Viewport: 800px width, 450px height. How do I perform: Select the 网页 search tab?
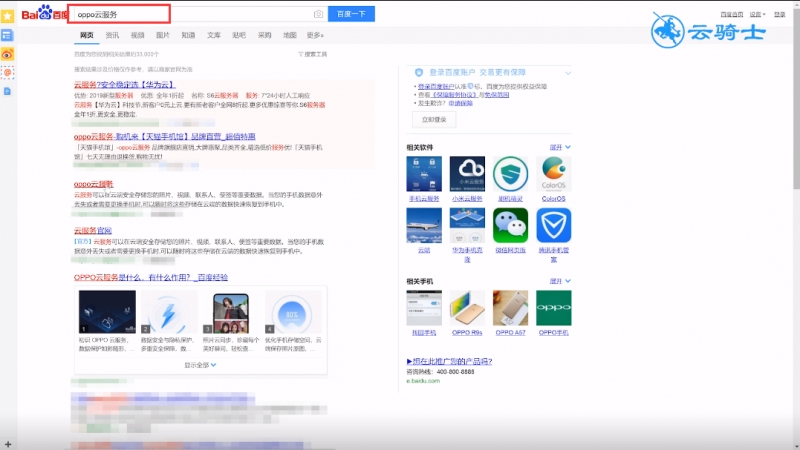[87, 35]
